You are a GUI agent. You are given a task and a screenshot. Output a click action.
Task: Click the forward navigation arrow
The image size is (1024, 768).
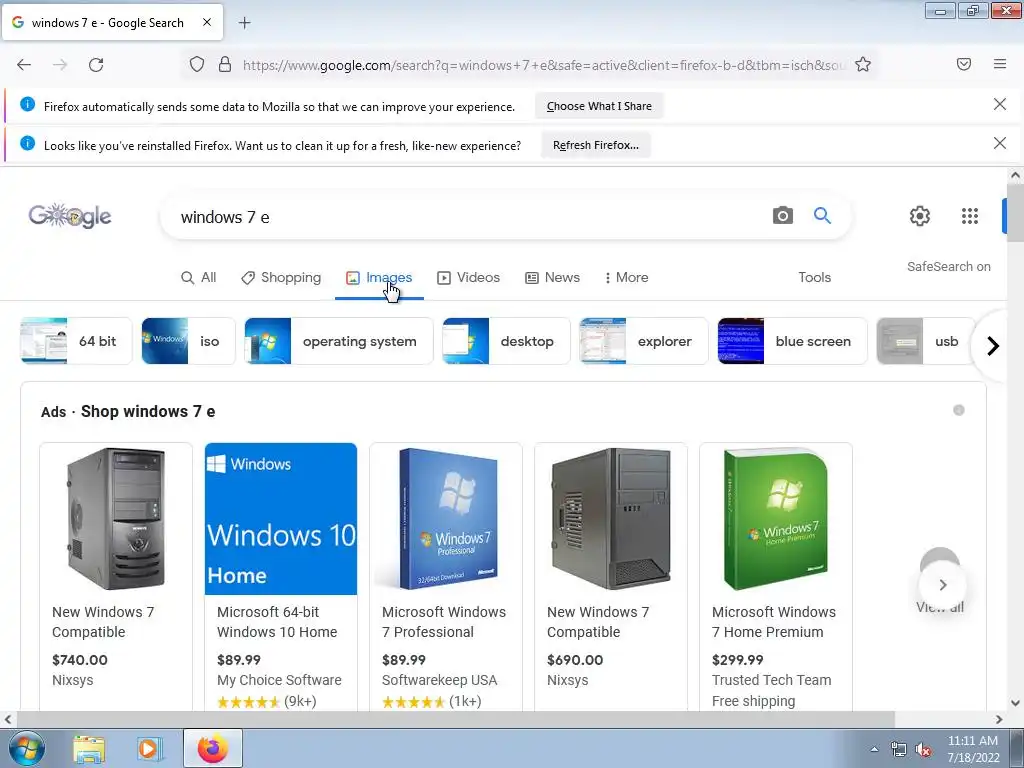tap(60, 65)
